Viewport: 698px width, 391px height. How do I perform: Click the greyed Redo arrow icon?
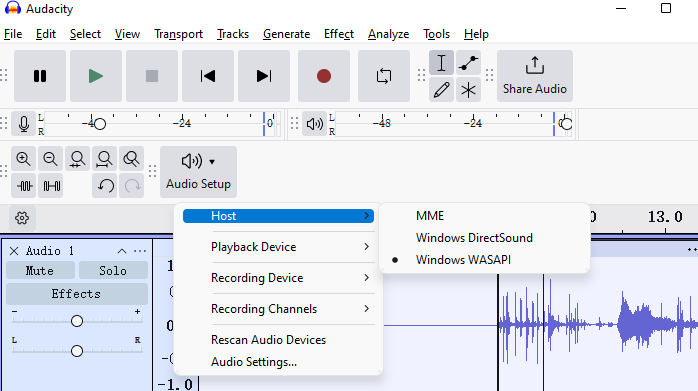pyautogui.click(x=131, y=186)
